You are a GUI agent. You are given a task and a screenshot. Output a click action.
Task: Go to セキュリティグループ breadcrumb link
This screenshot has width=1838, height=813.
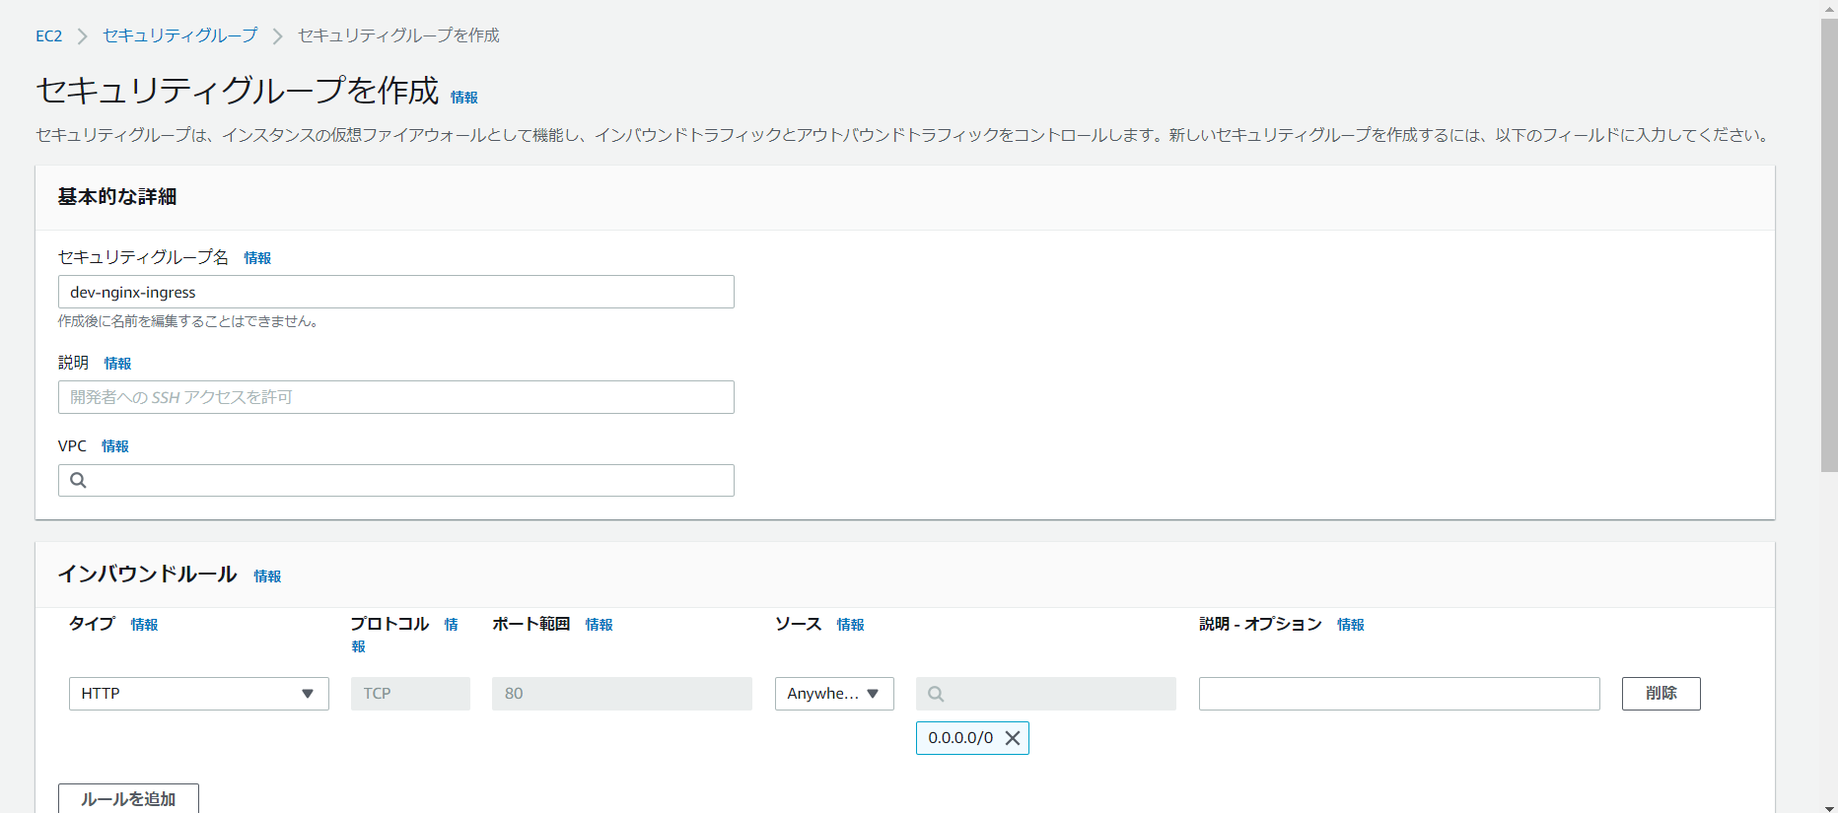click(180, 36)
